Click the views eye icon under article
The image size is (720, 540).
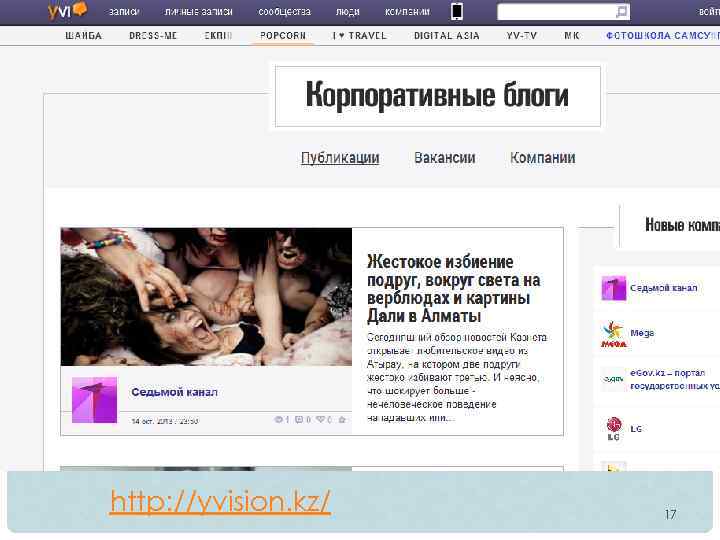[x=279, y=419]
